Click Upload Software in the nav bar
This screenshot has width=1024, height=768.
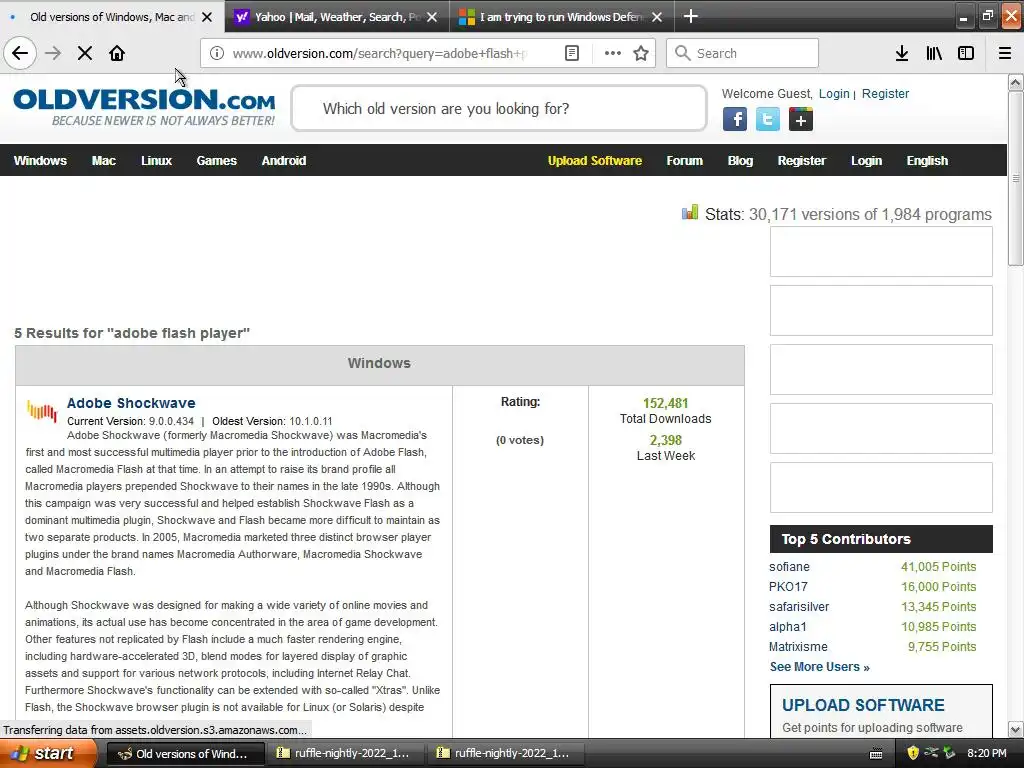594,161
